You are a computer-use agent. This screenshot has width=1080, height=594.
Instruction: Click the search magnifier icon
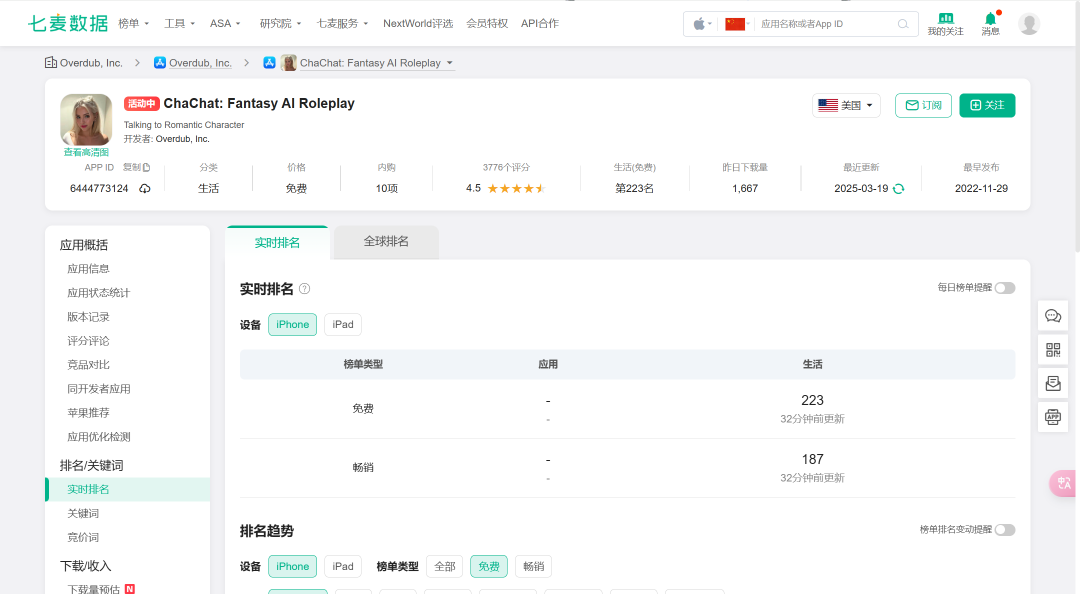(x=903, y=24)
